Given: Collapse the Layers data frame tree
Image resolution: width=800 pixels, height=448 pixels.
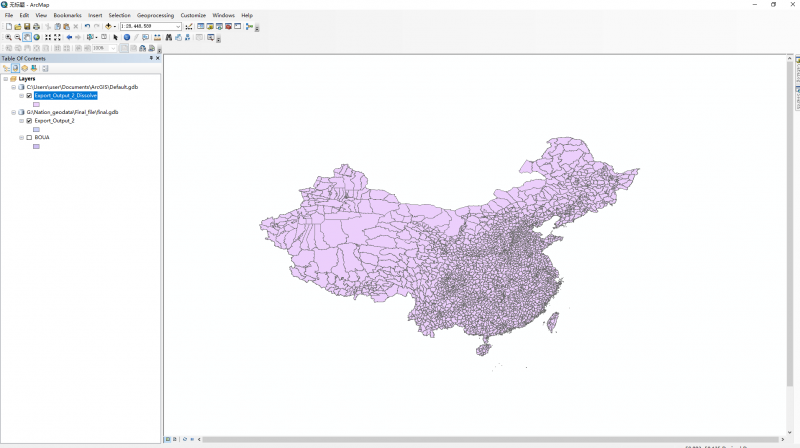Looking at the screenshot, I should pos(5,78).
